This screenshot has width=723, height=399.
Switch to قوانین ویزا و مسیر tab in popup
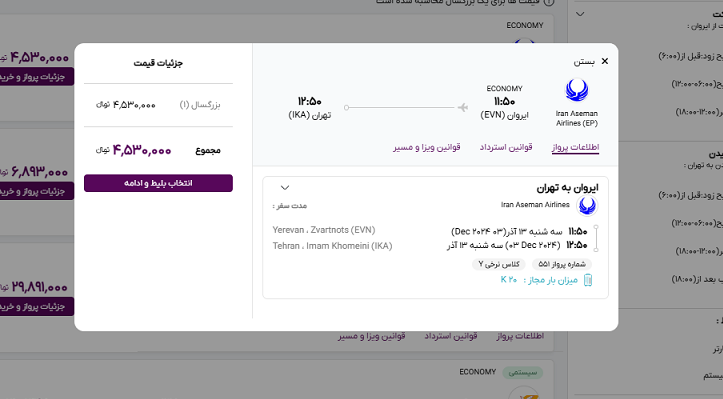(x=427, y=147)
